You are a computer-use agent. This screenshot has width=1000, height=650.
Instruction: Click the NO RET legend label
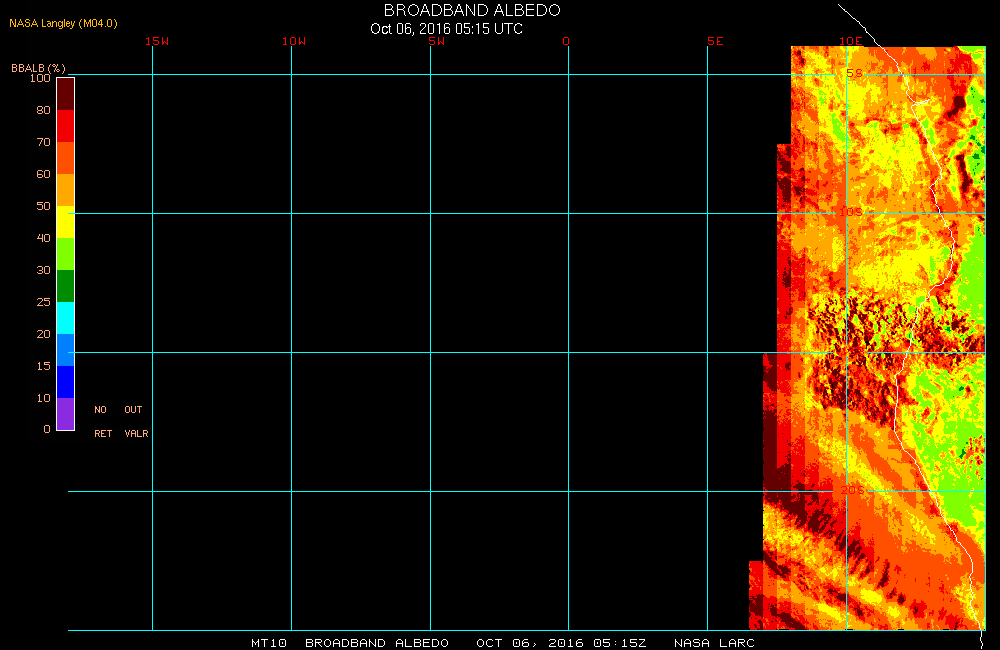click(x=102, y=421)
